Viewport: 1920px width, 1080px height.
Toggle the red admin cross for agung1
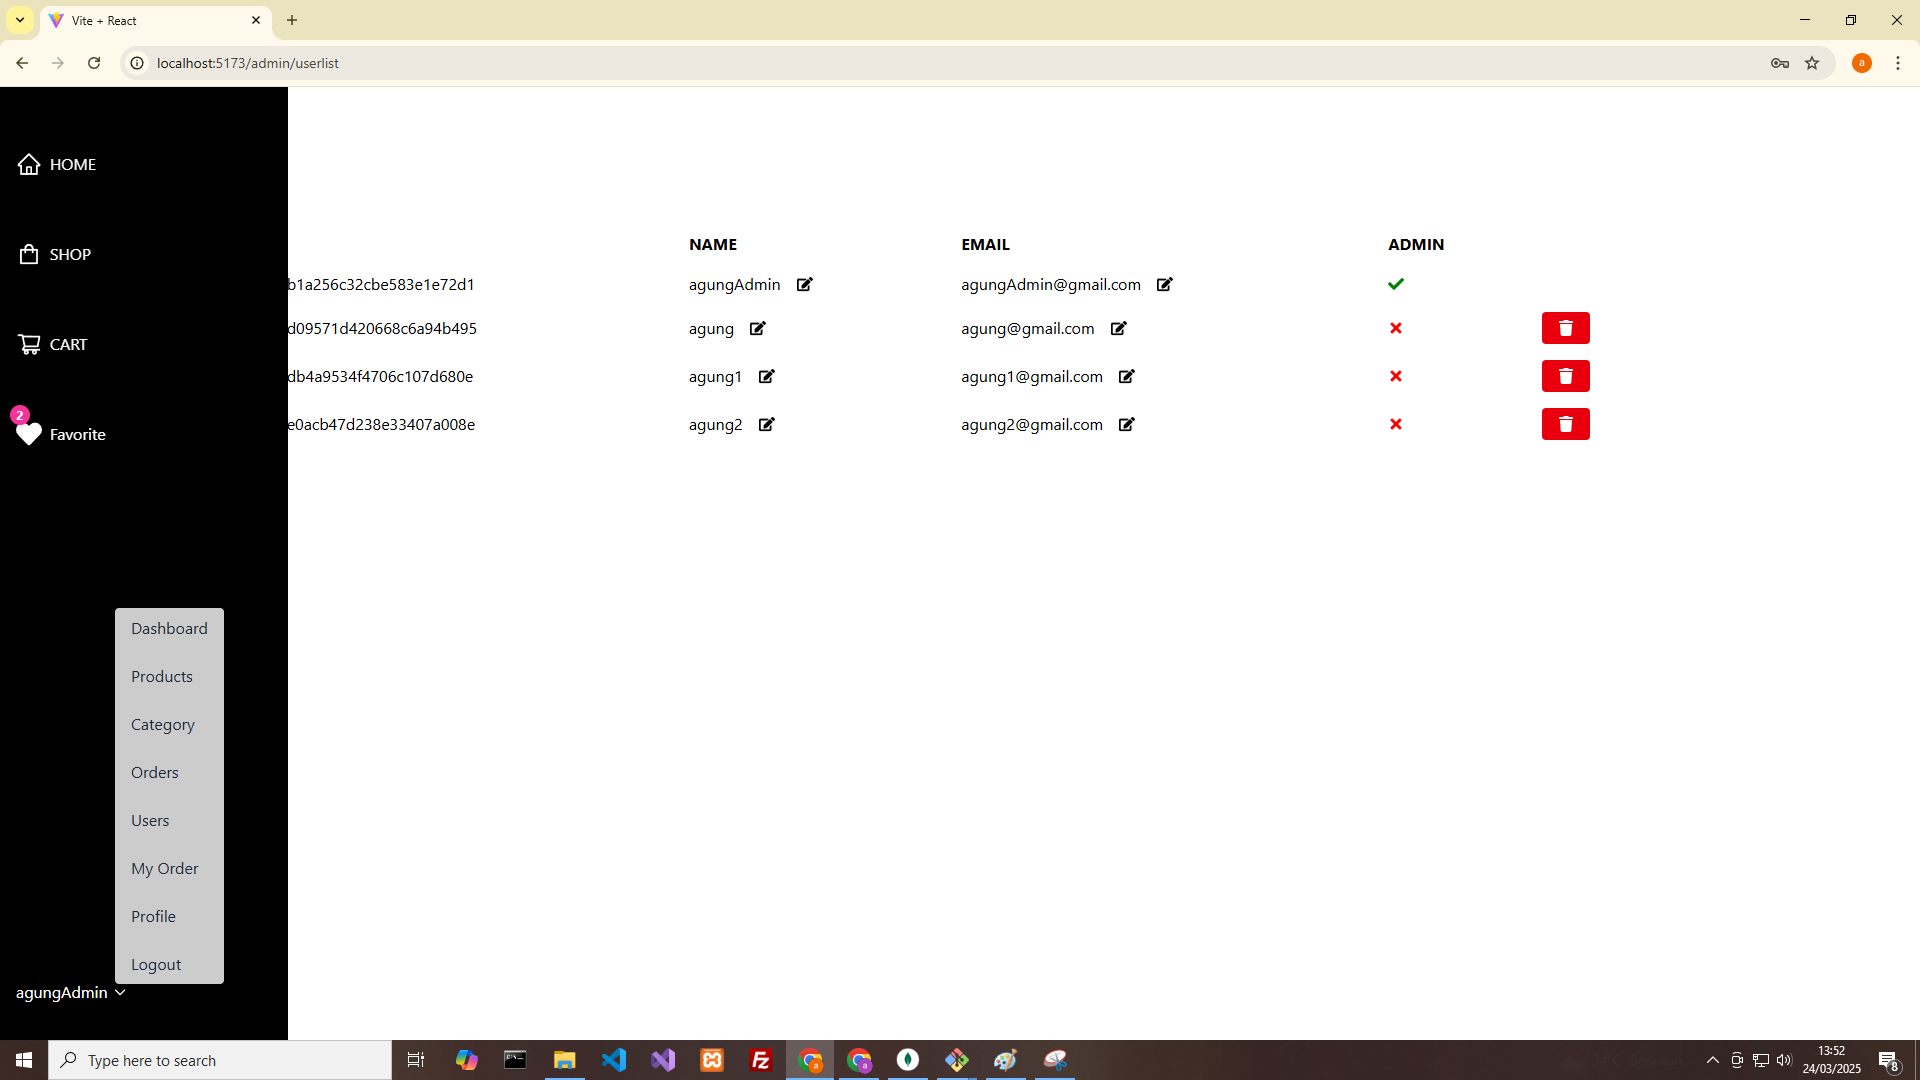pos(1396,376)
